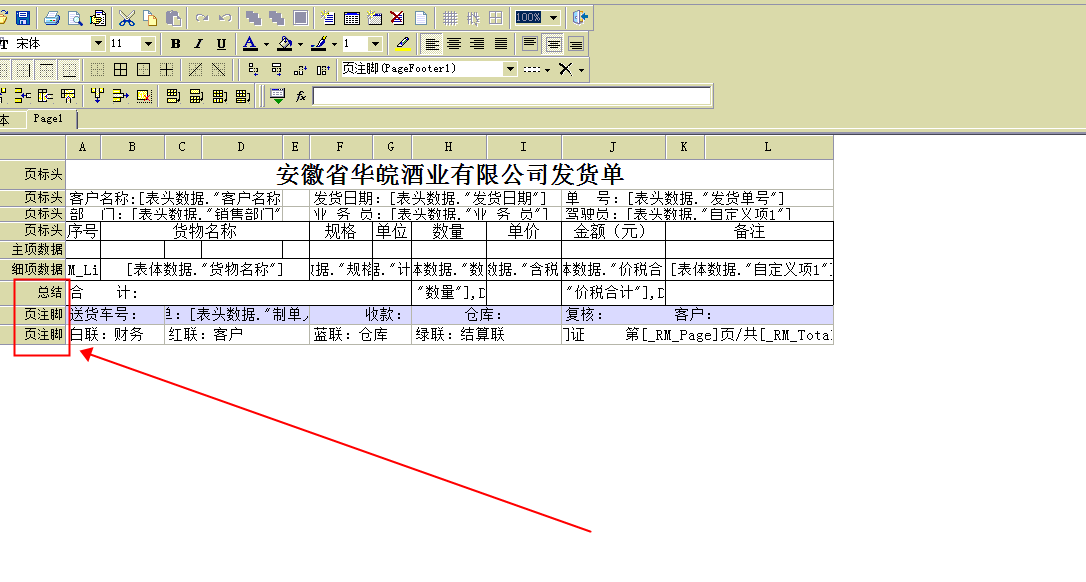Click the Copy icon
The height and width of the screenshot is (582, 1086).
pos(150,17)
